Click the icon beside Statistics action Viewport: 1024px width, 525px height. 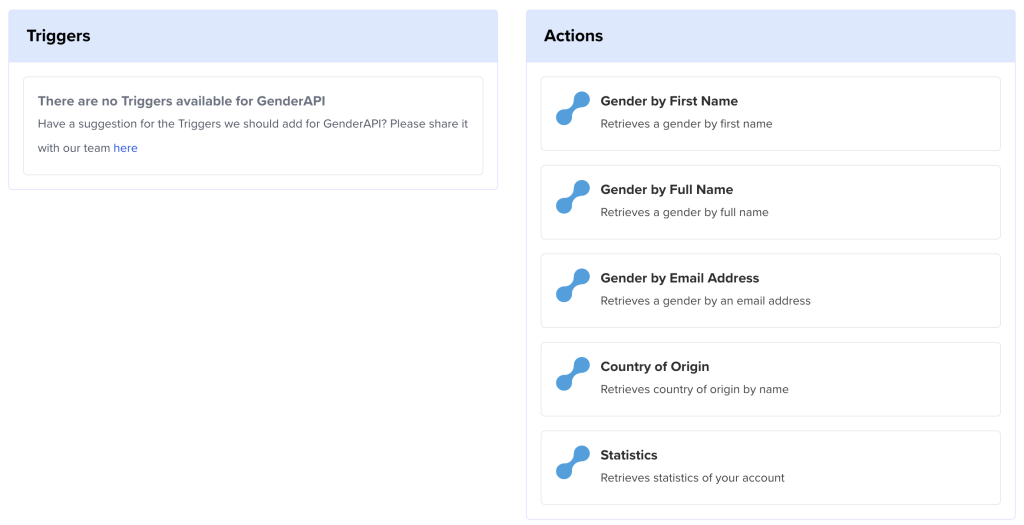pos(573,463)
